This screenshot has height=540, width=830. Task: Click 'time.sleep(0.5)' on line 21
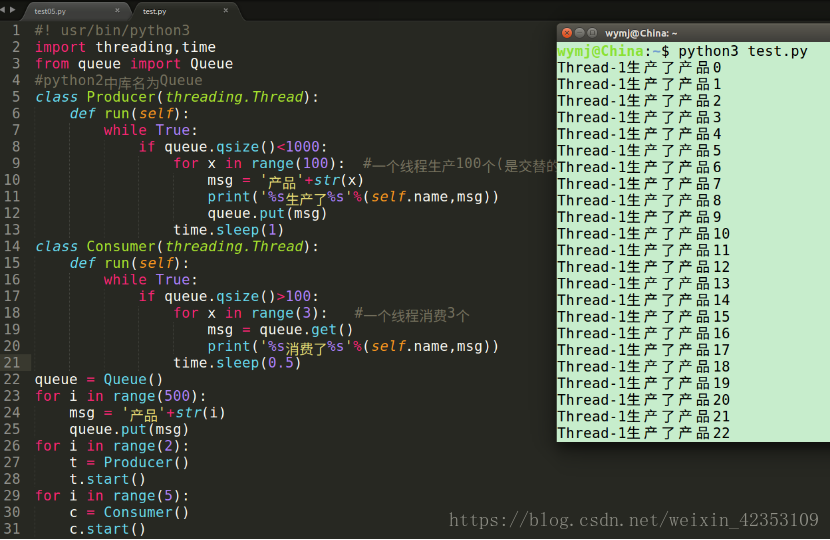237,363
